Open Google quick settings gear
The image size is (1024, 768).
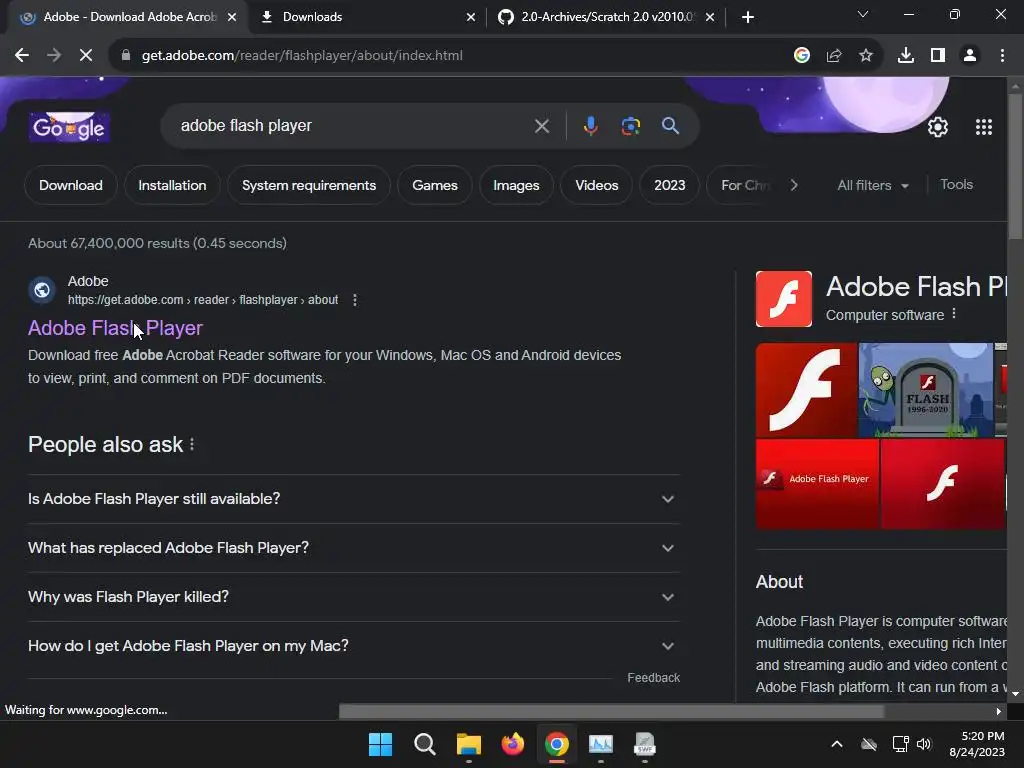(938, 127)
